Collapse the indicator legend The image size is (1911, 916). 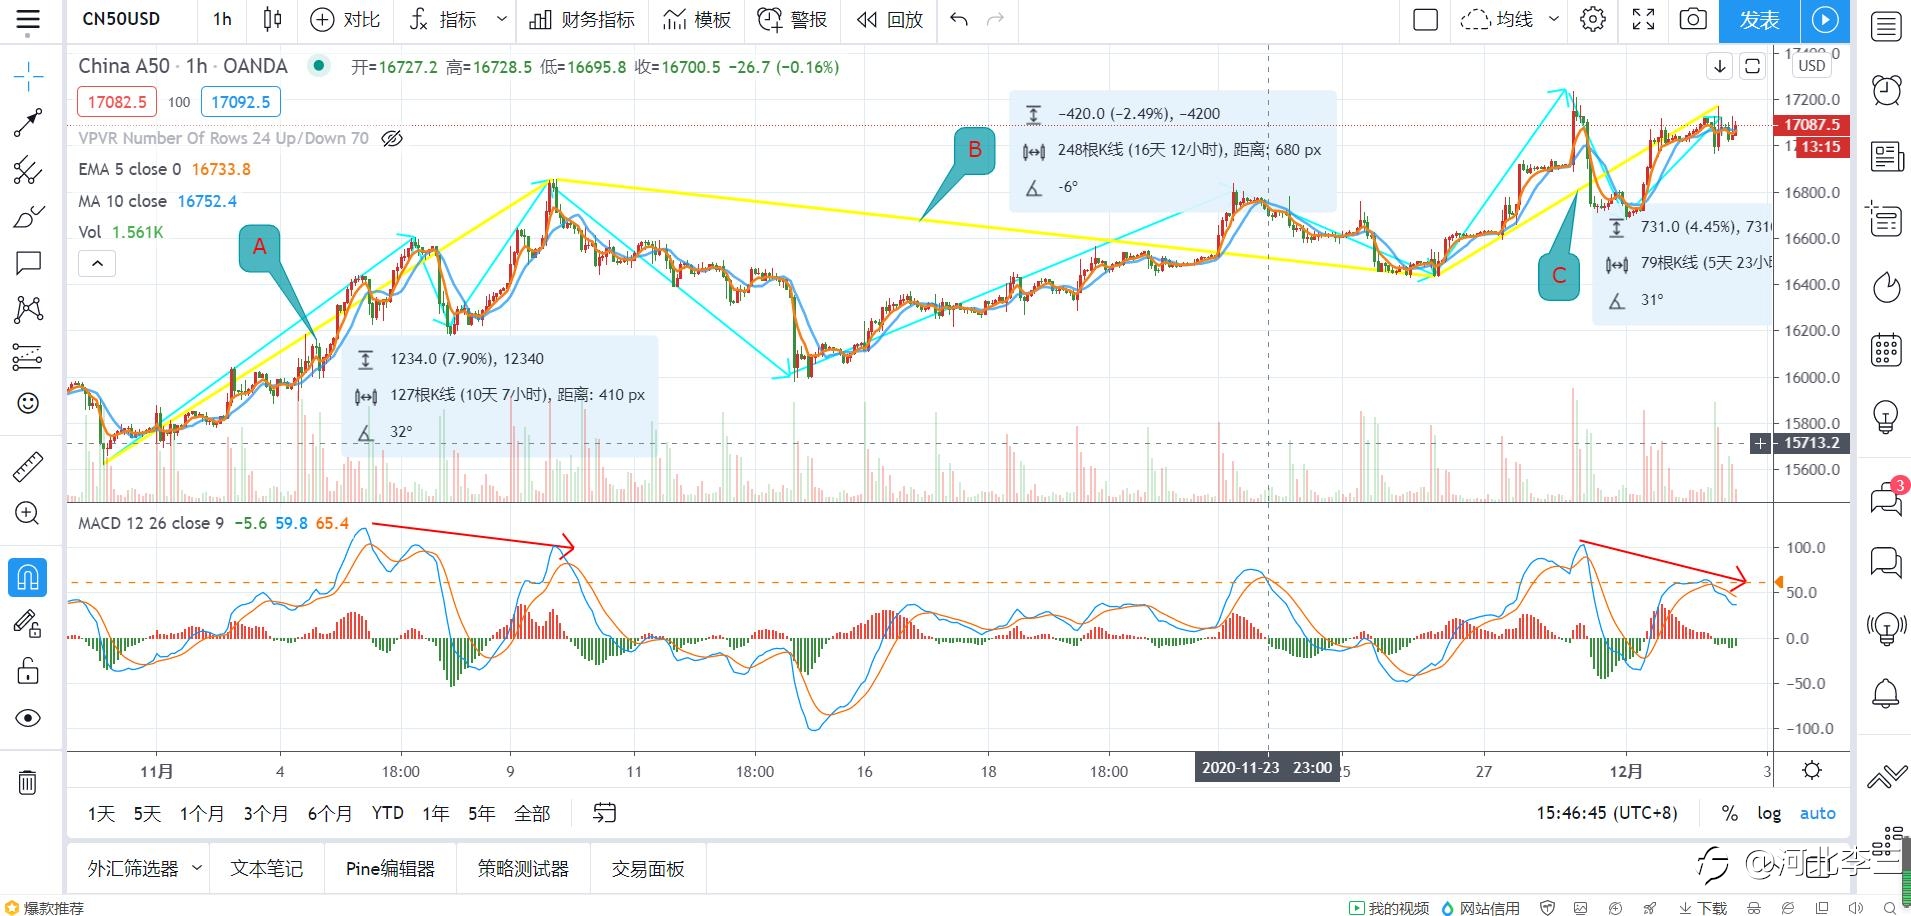coord(97,264)
